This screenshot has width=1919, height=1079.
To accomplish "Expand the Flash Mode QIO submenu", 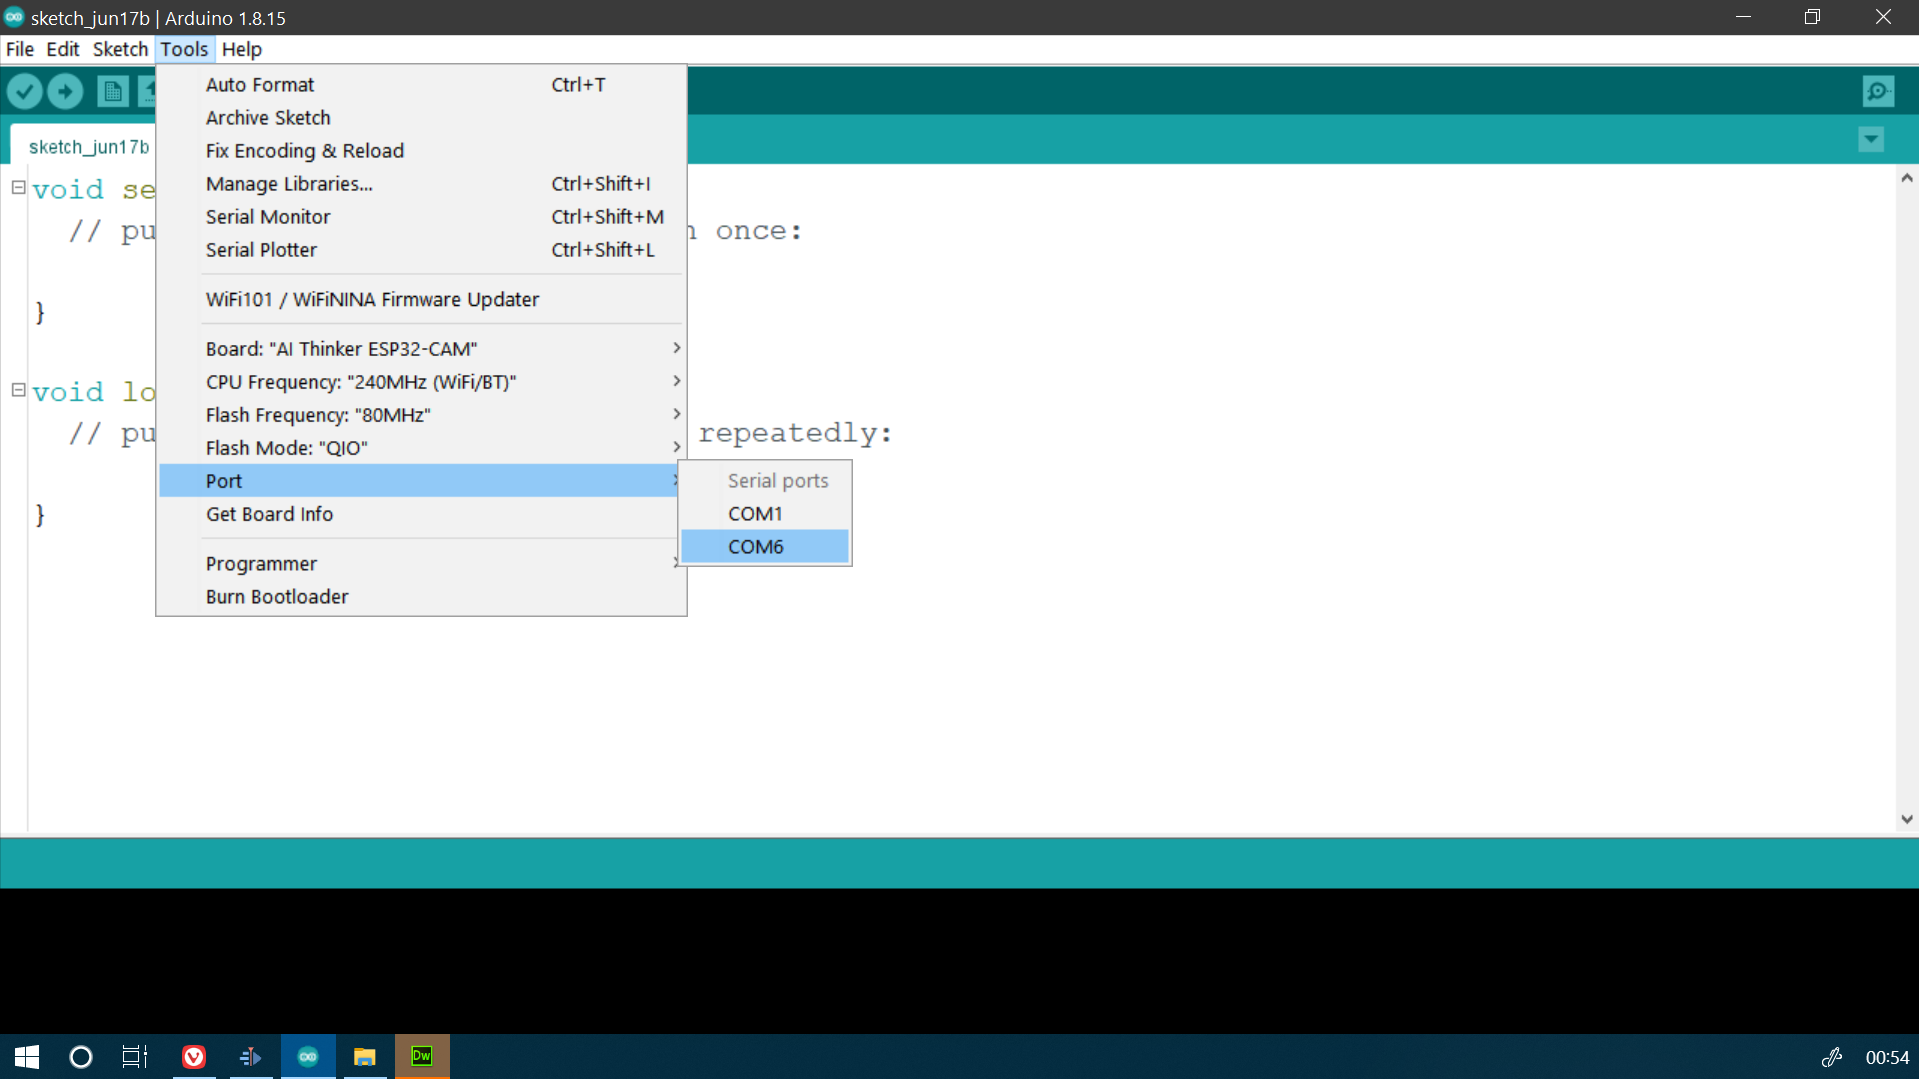I will [x=421, y=448].
